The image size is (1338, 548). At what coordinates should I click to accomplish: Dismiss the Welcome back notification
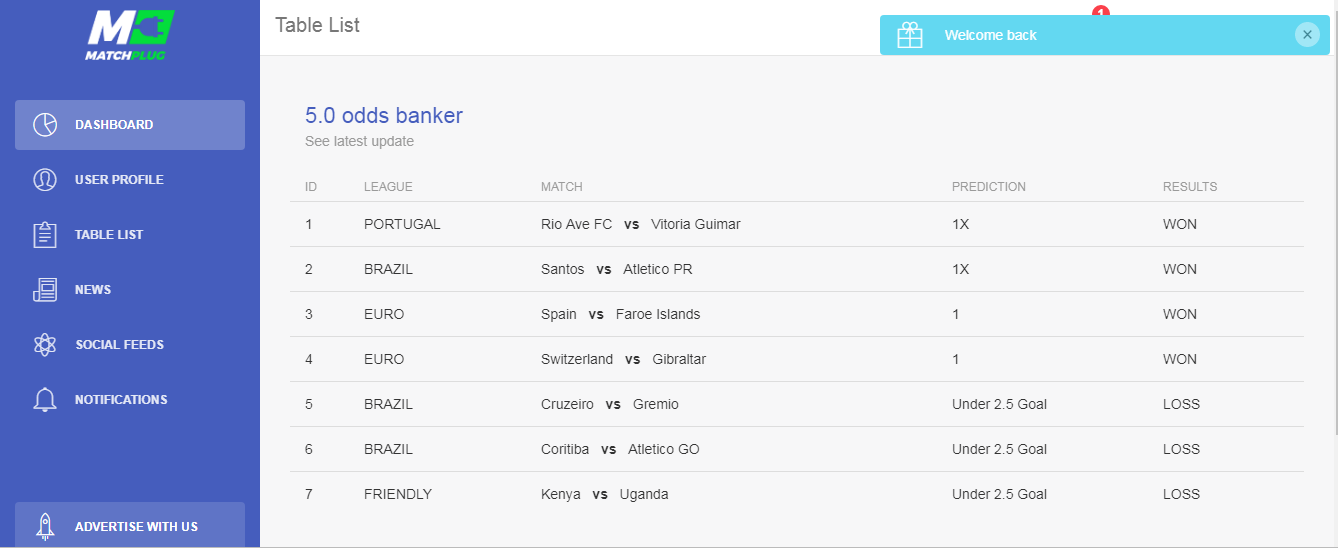pos(1307,34)
